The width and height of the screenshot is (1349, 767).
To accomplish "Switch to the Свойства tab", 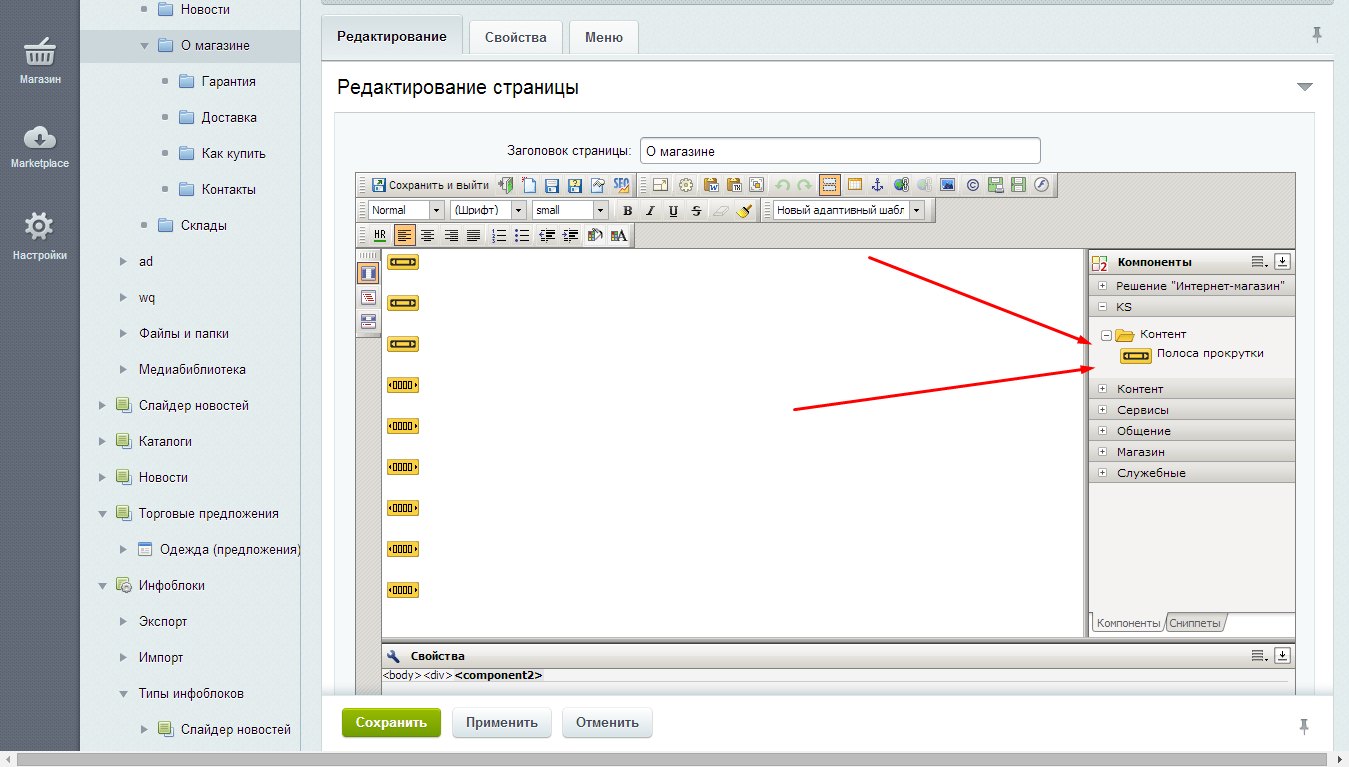I will tap(515, 37).
